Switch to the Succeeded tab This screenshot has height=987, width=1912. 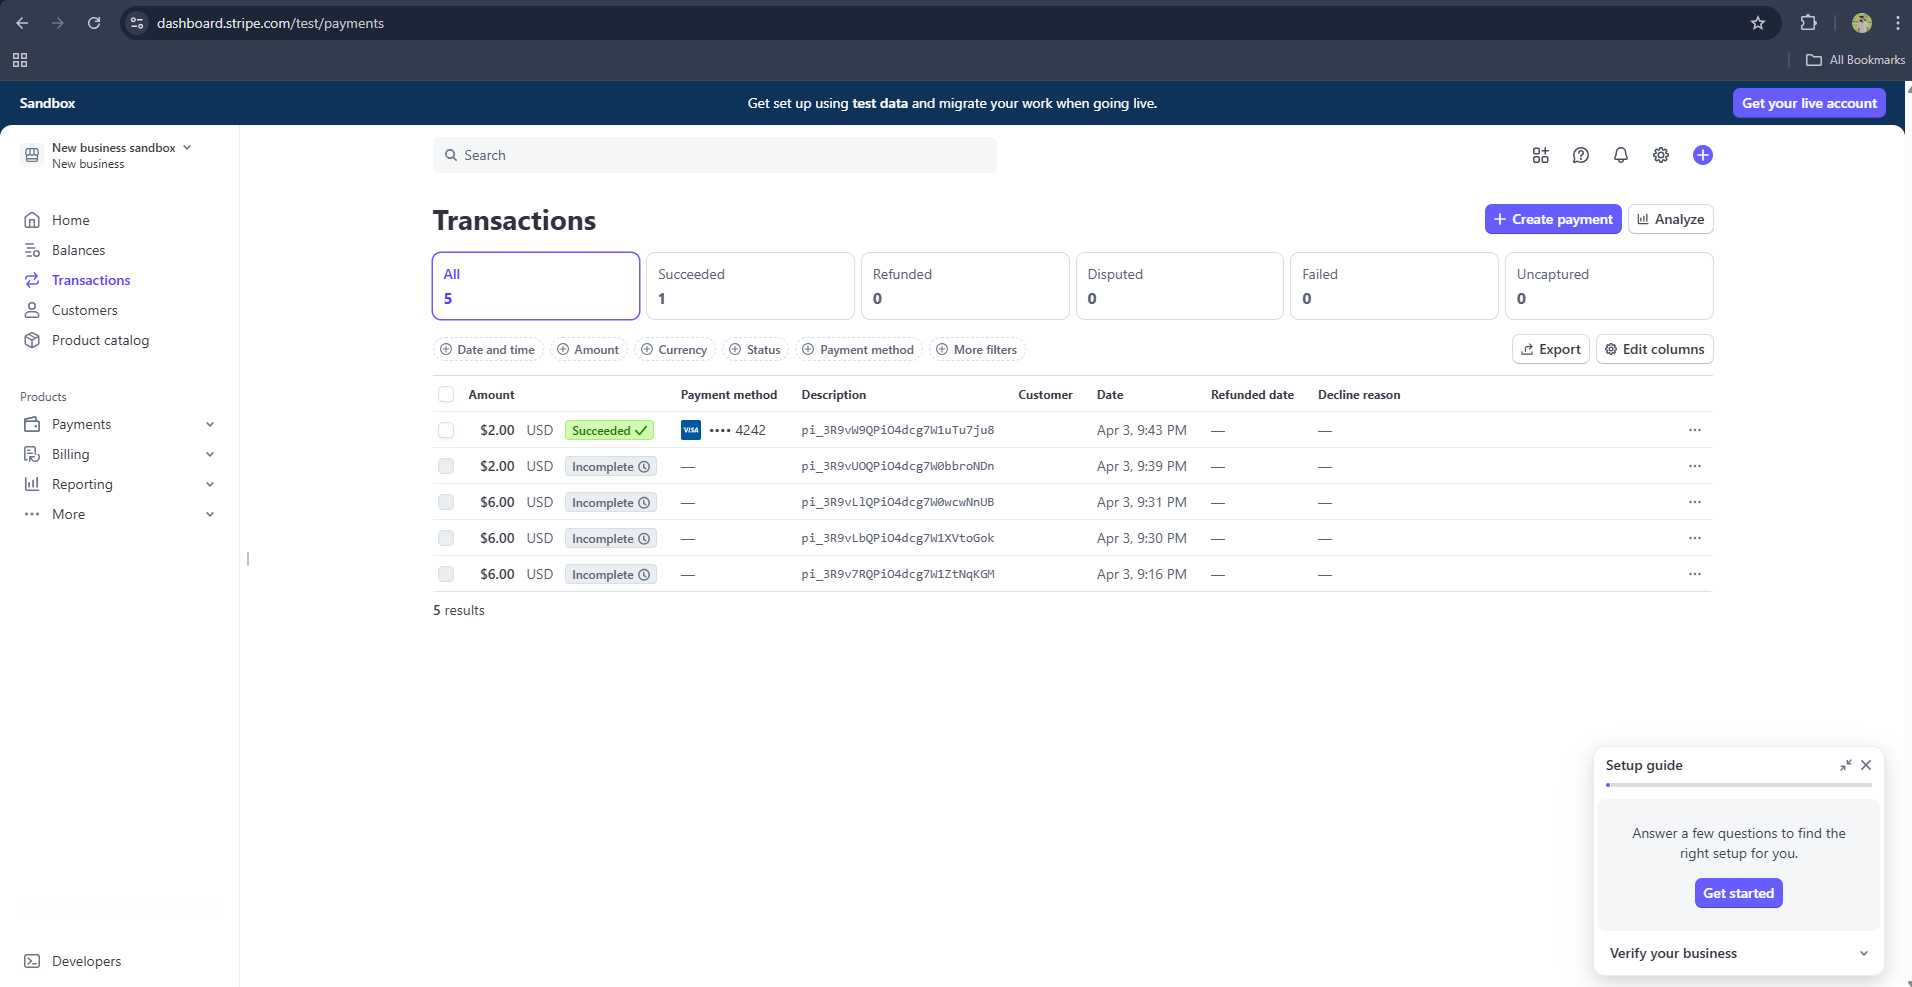click(750, 286)
